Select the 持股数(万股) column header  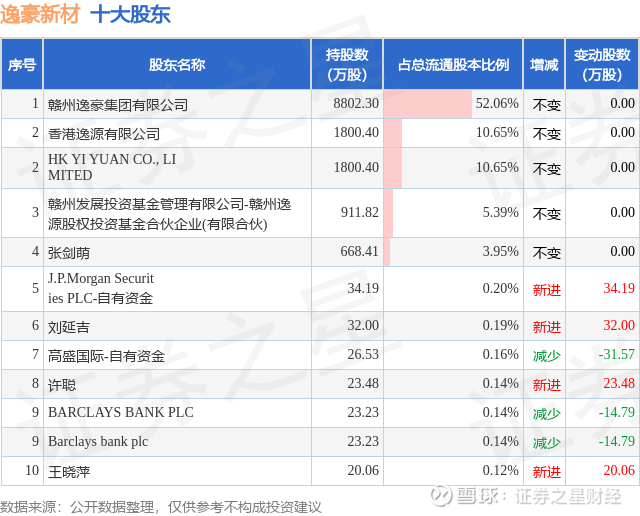347,64
